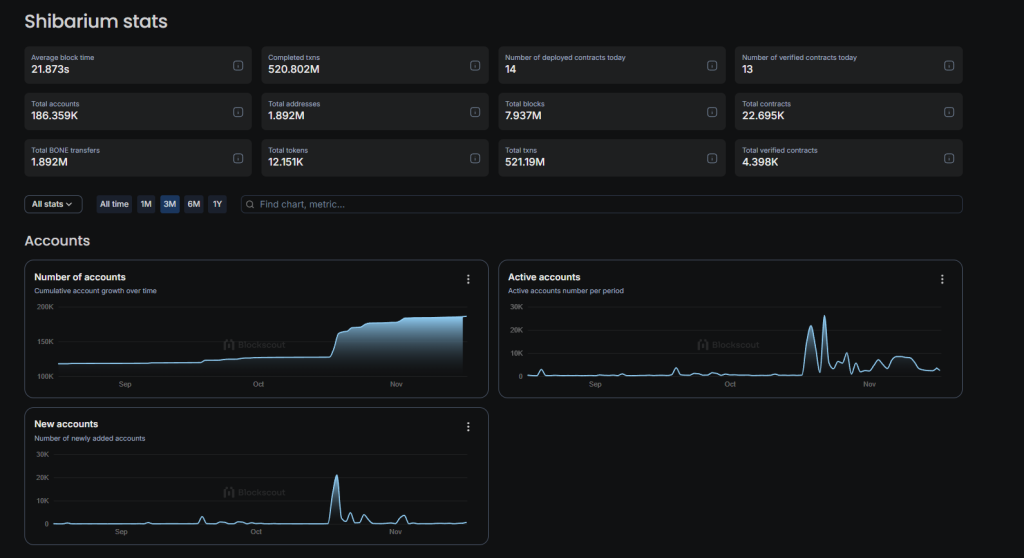Screen dimensions: 1024x558
Task: Expand the All stats dropdown
Action: click(x=53, y=204)
